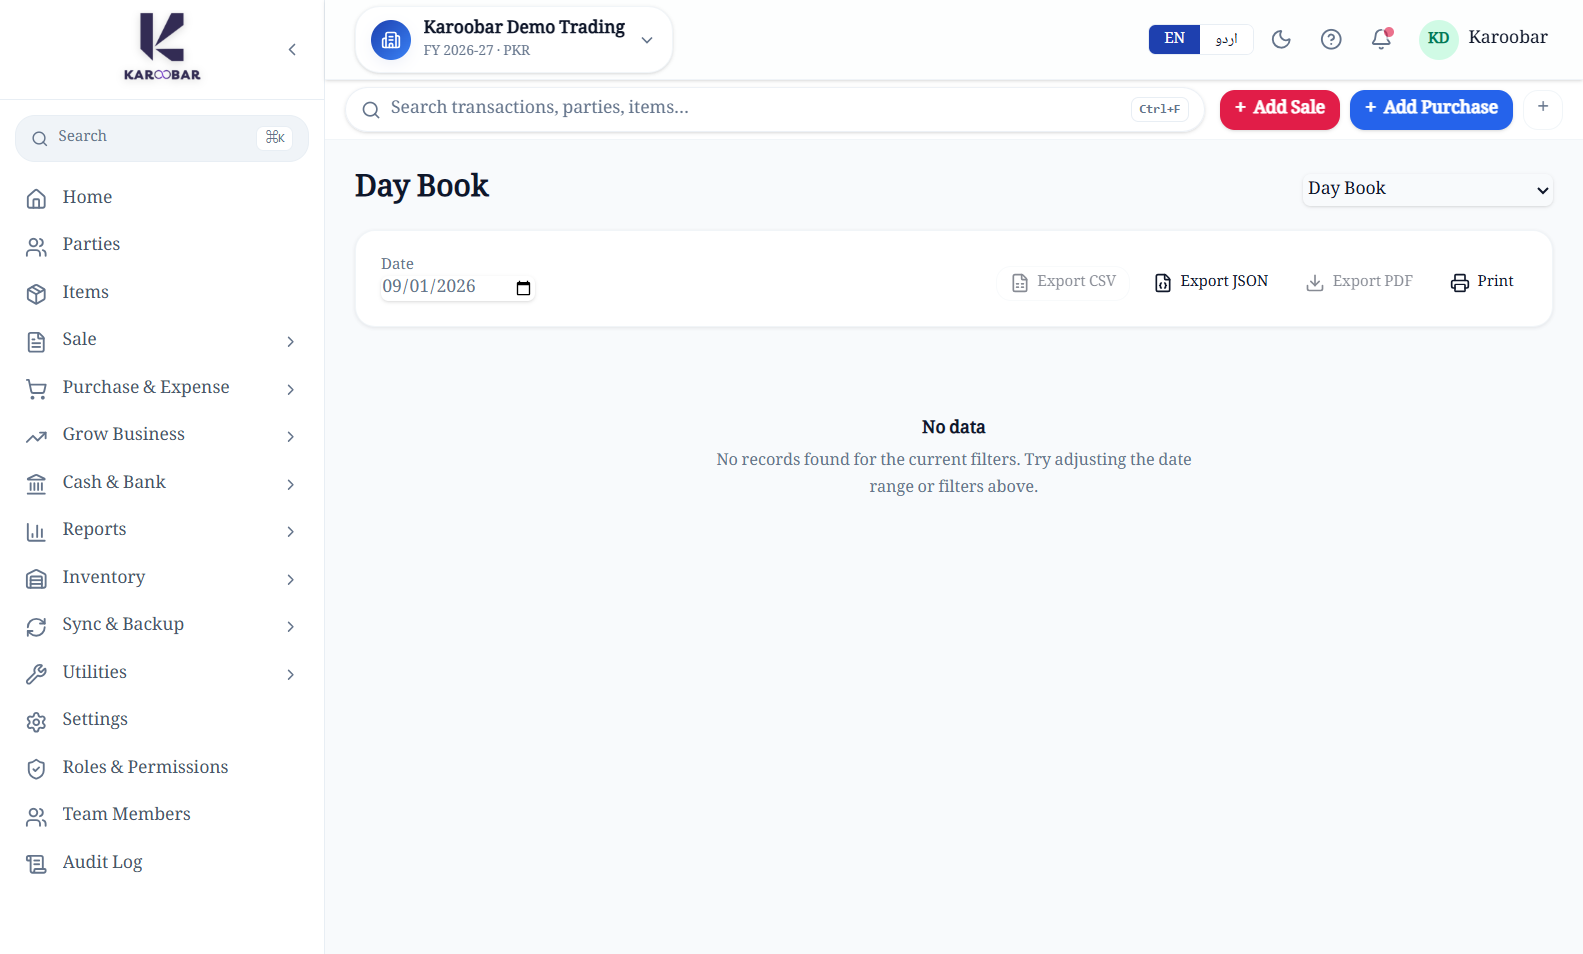This screenshot has width=1583, height=954.
Task: Click the plus quick-add button
Action: (1543, 107)
